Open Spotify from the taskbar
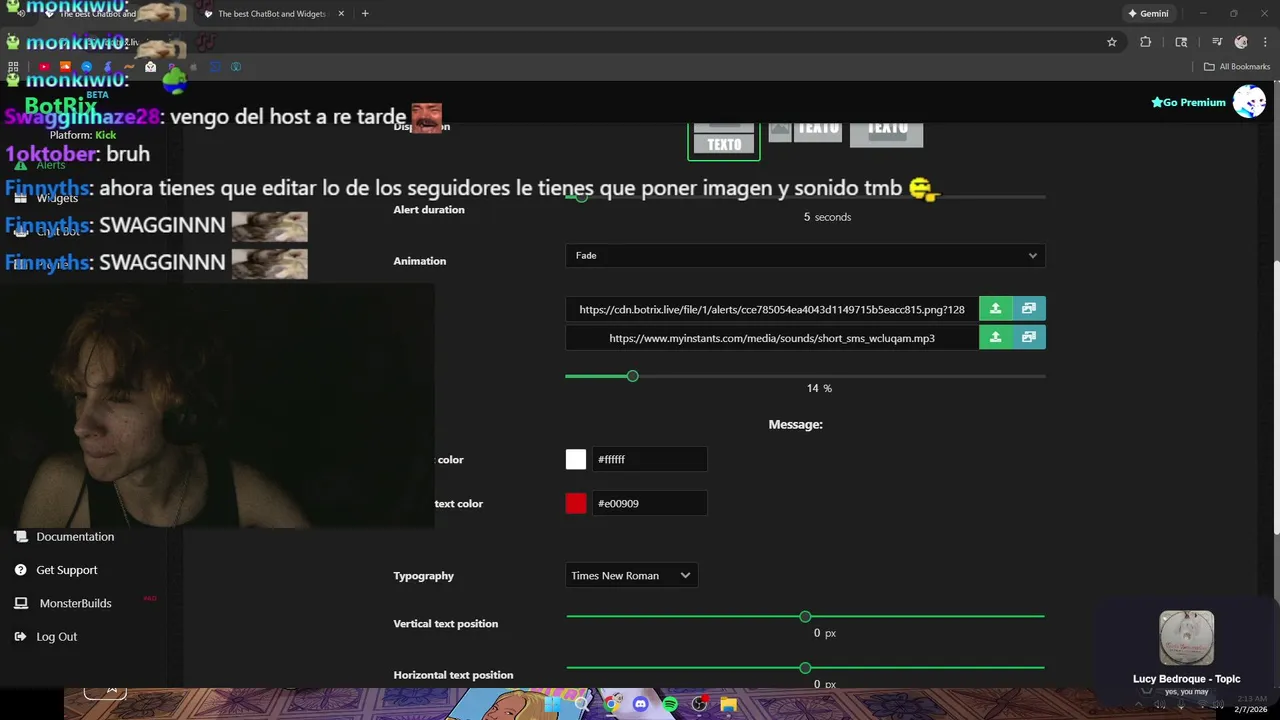This screenshot has width=1280, height=720. pyautogui.click(x=670, y=704)
